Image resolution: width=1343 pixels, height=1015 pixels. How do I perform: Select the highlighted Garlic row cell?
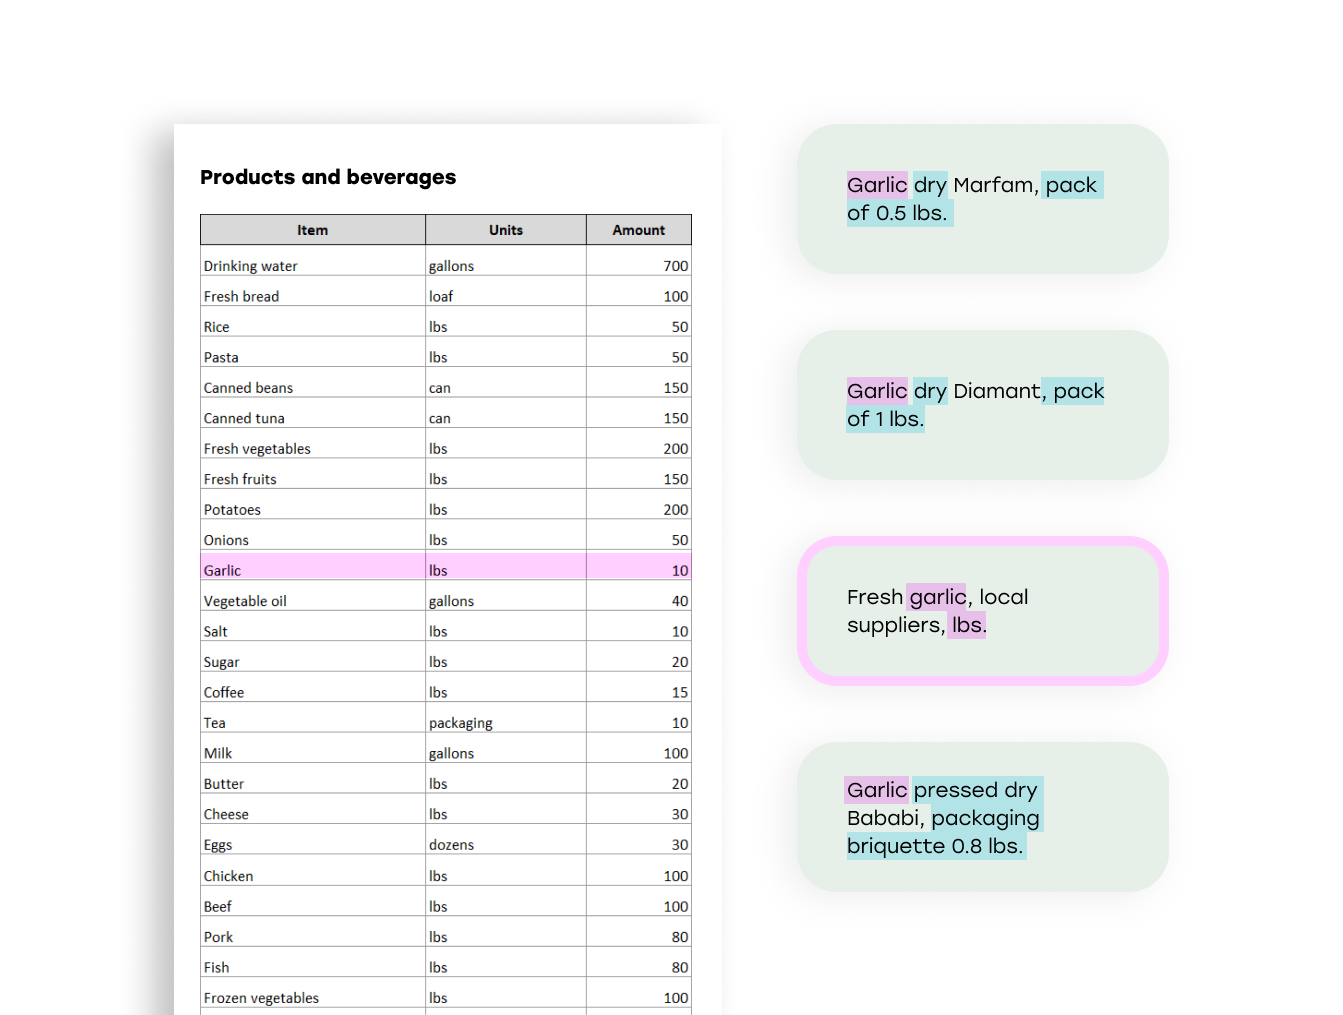[313, 566]
